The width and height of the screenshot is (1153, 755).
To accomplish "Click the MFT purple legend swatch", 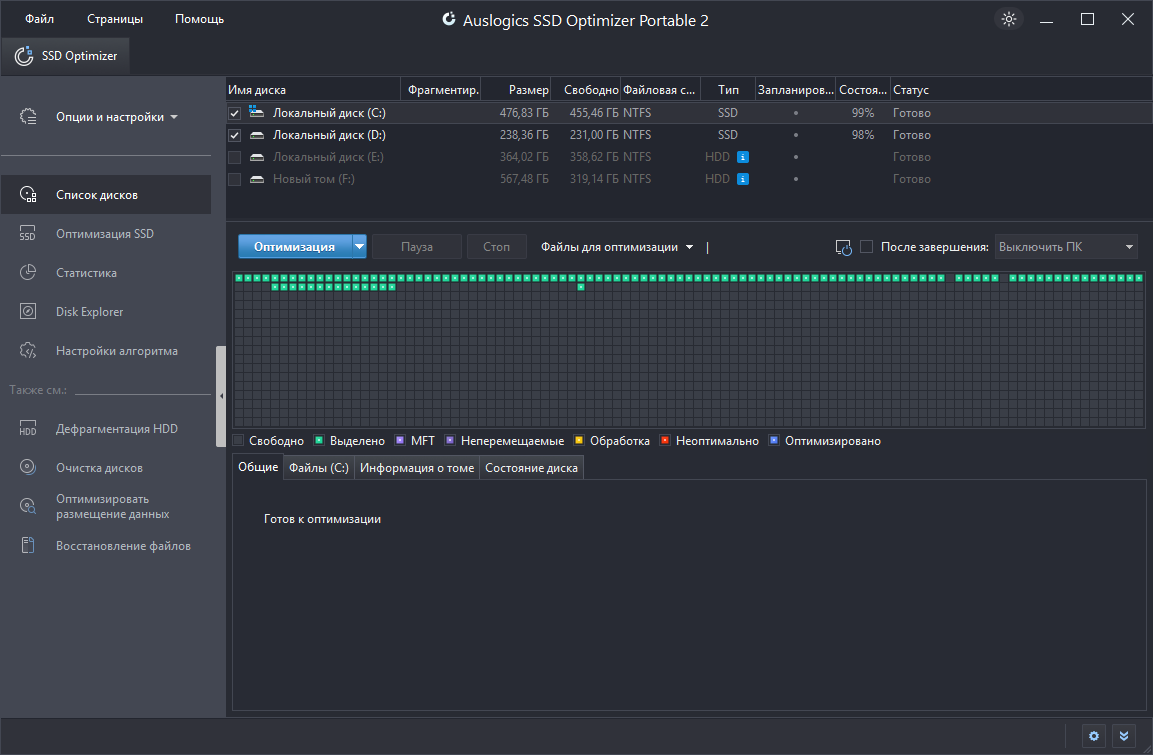I will click(400, 440).
